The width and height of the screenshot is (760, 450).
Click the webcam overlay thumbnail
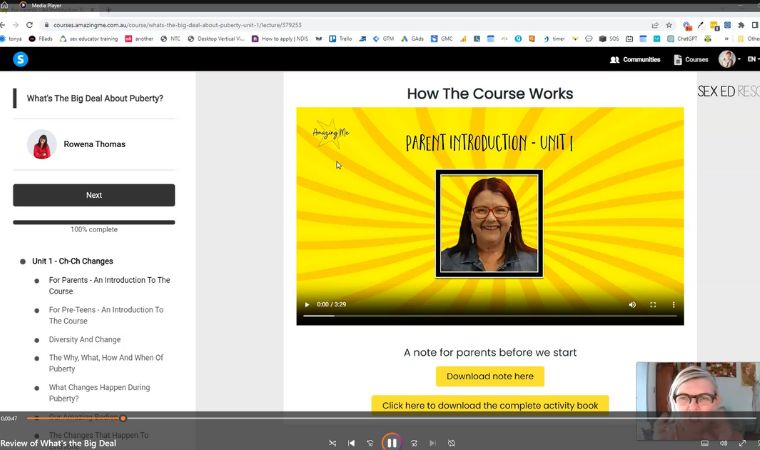[698, 401]
